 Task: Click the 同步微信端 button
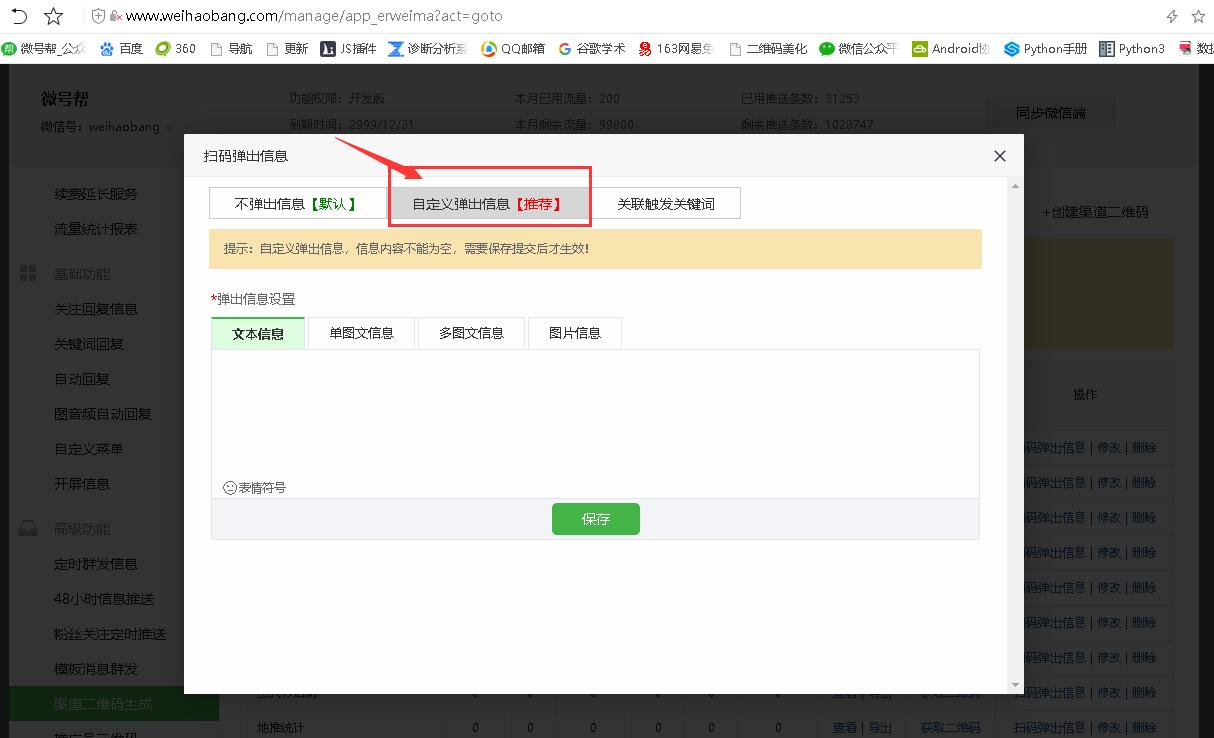1050,113
